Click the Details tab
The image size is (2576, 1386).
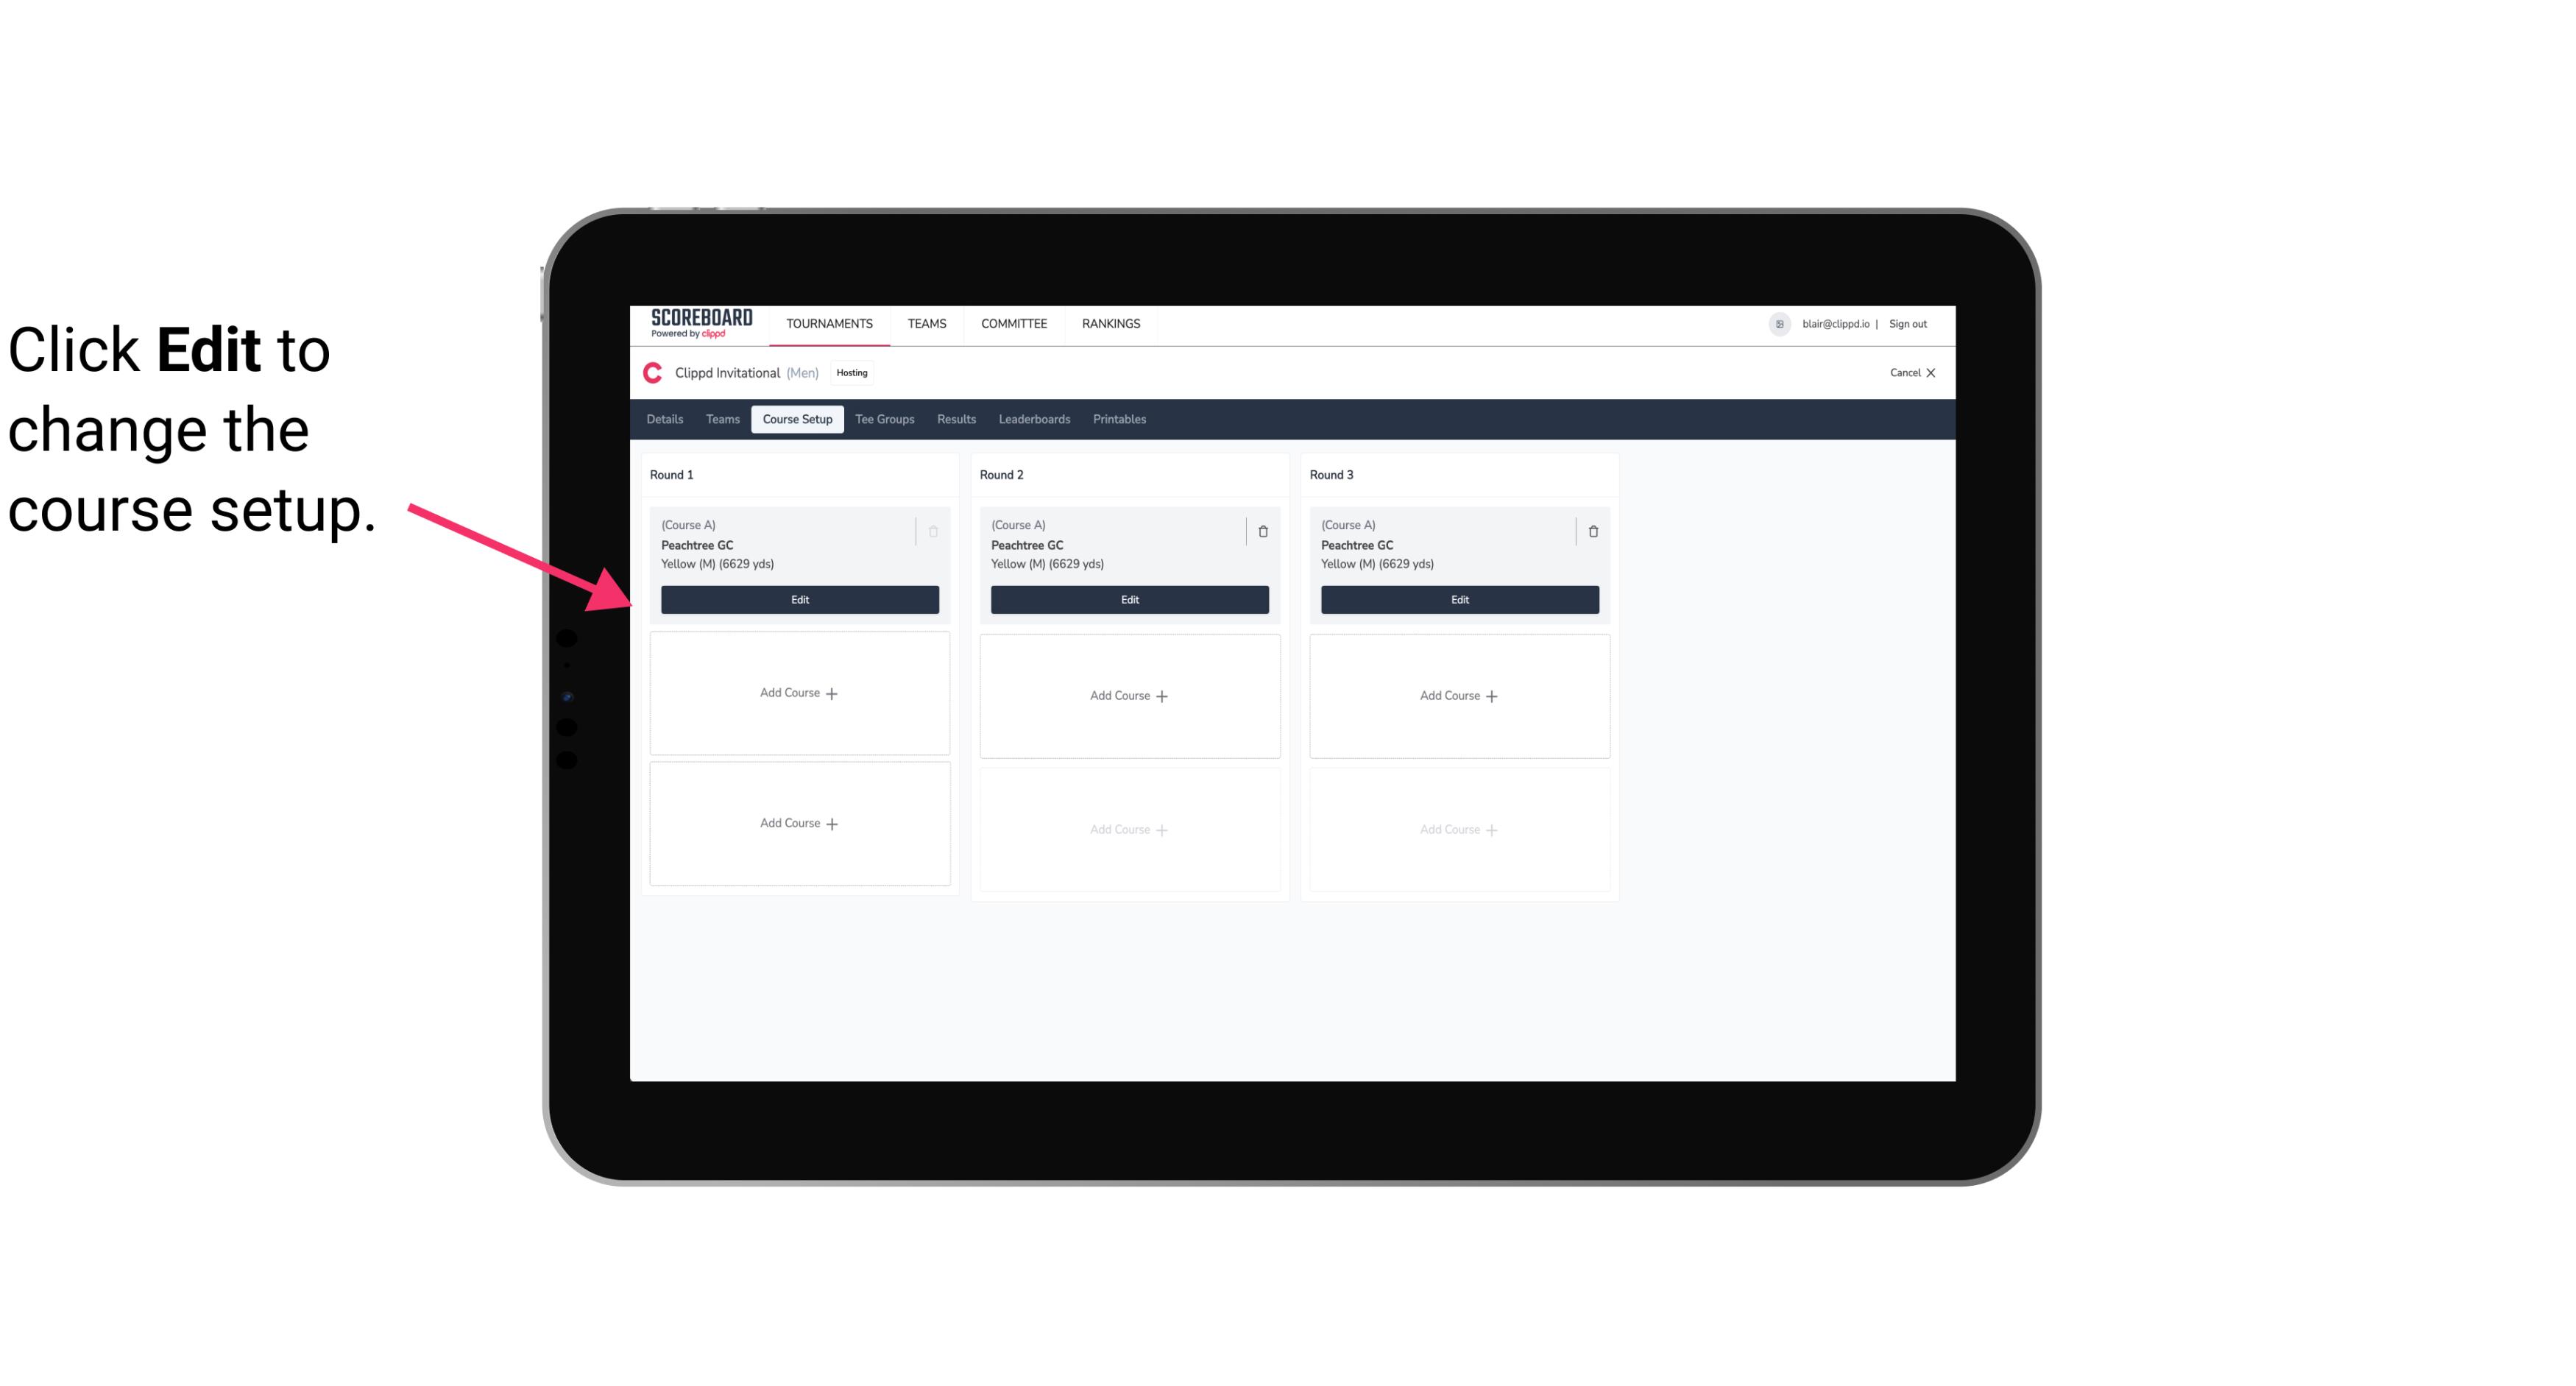[667, 418]
